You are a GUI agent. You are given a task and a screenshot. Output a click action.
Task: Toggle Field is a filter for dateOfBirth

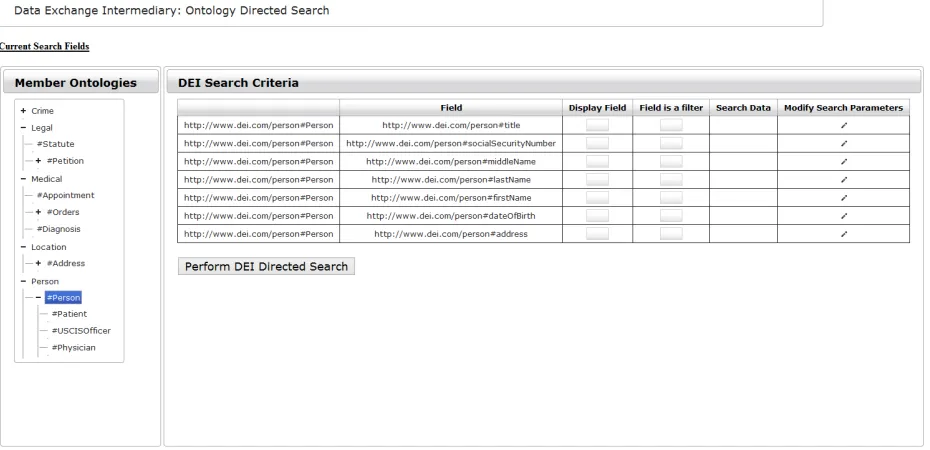coord(671,216)
